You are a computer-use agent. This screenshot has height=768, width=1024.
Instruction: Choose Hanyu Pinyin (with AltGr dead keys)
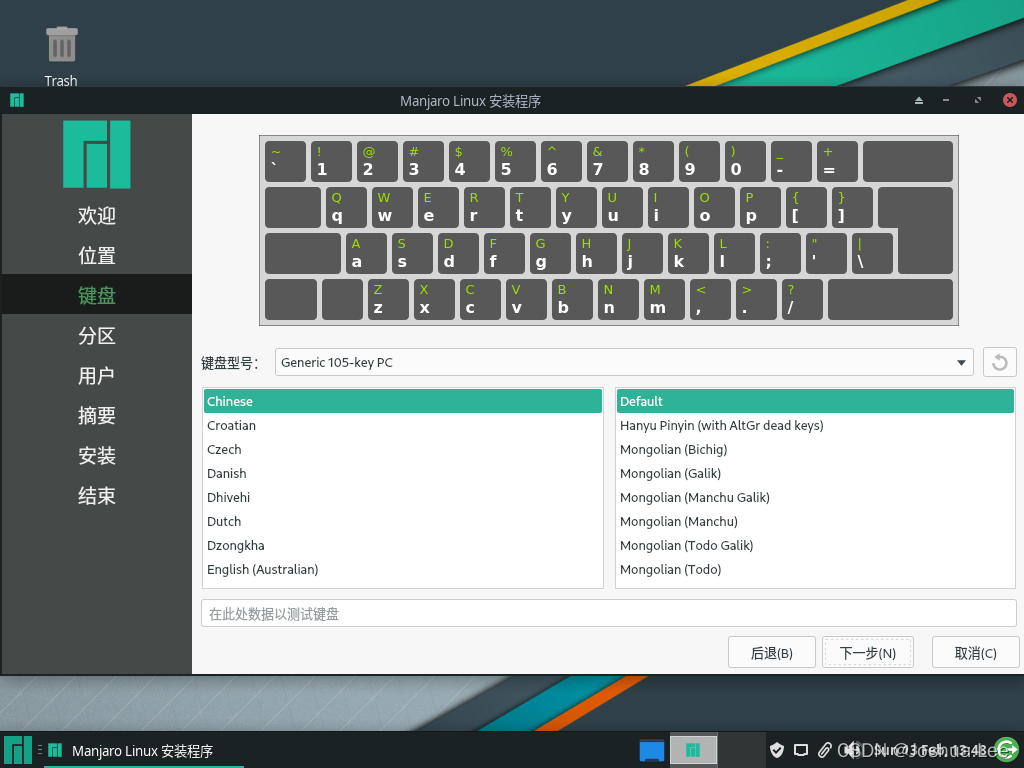[x=815, y=425]
